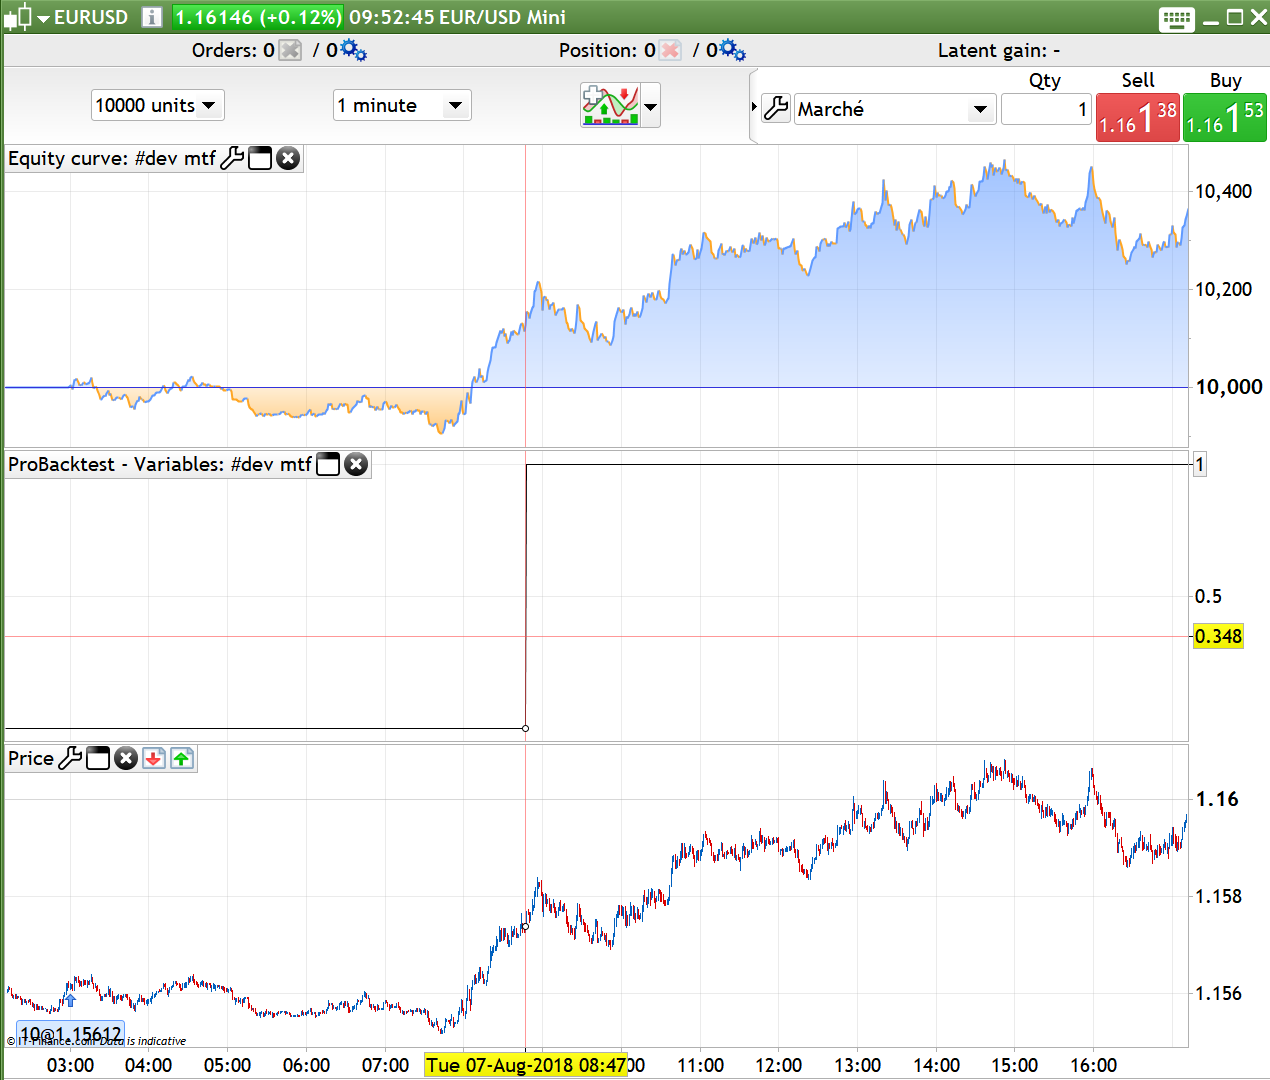This screenshot has width=1270, height=1080.
Task: Click the green Buy 1.16153 button
Action: point(1225,117)
